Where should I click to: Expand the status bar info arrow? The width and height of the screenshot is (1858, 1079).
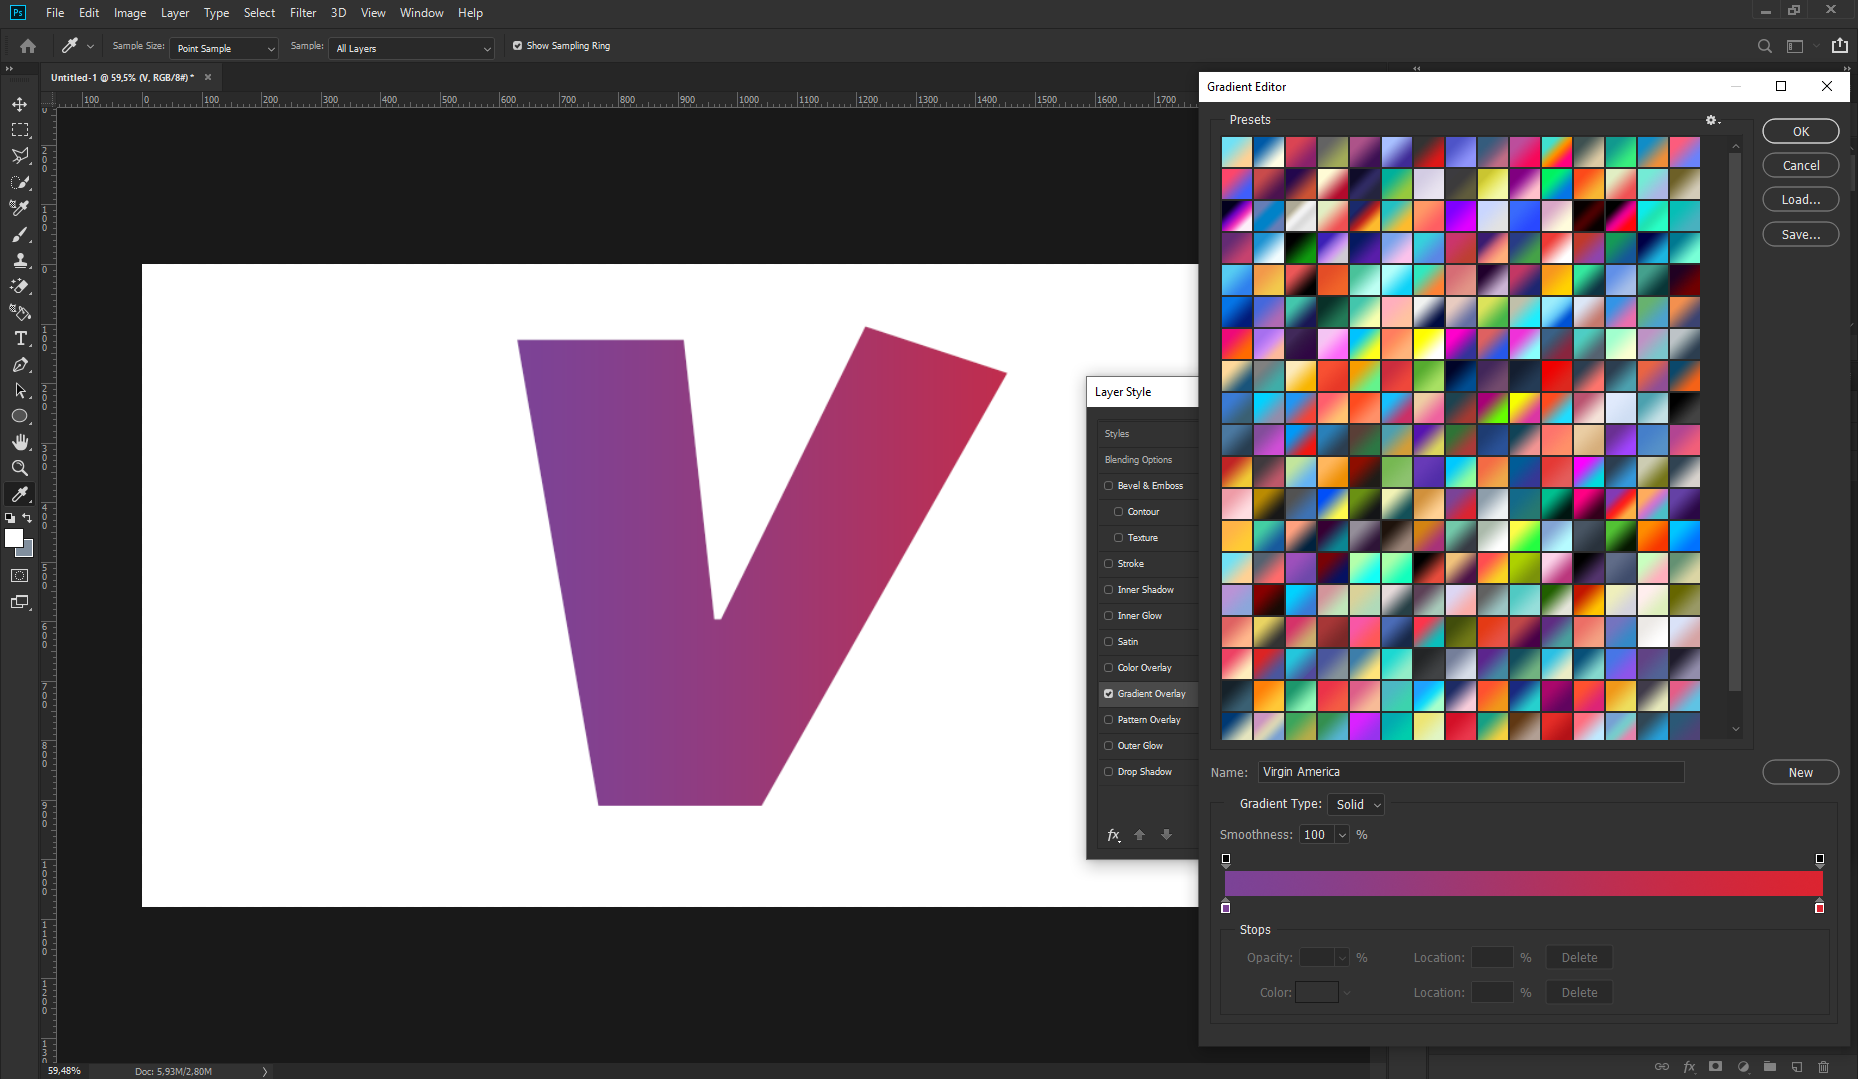tap(265, 1071)
